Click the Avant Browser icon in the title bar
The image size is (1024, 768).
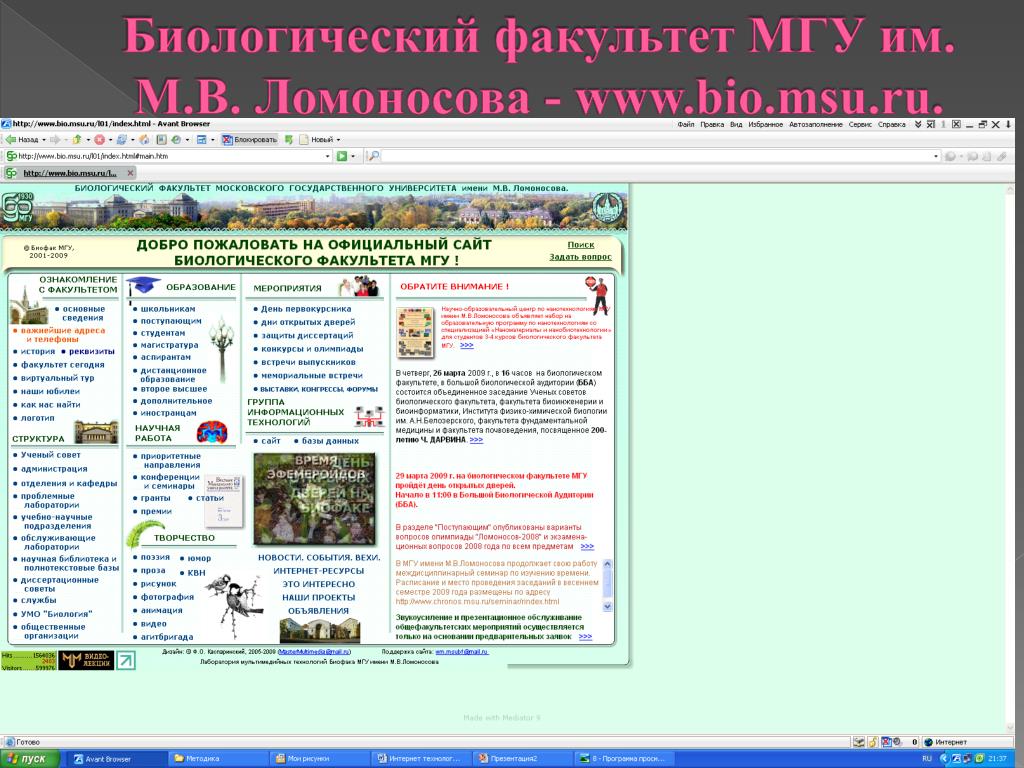[6, 124]
